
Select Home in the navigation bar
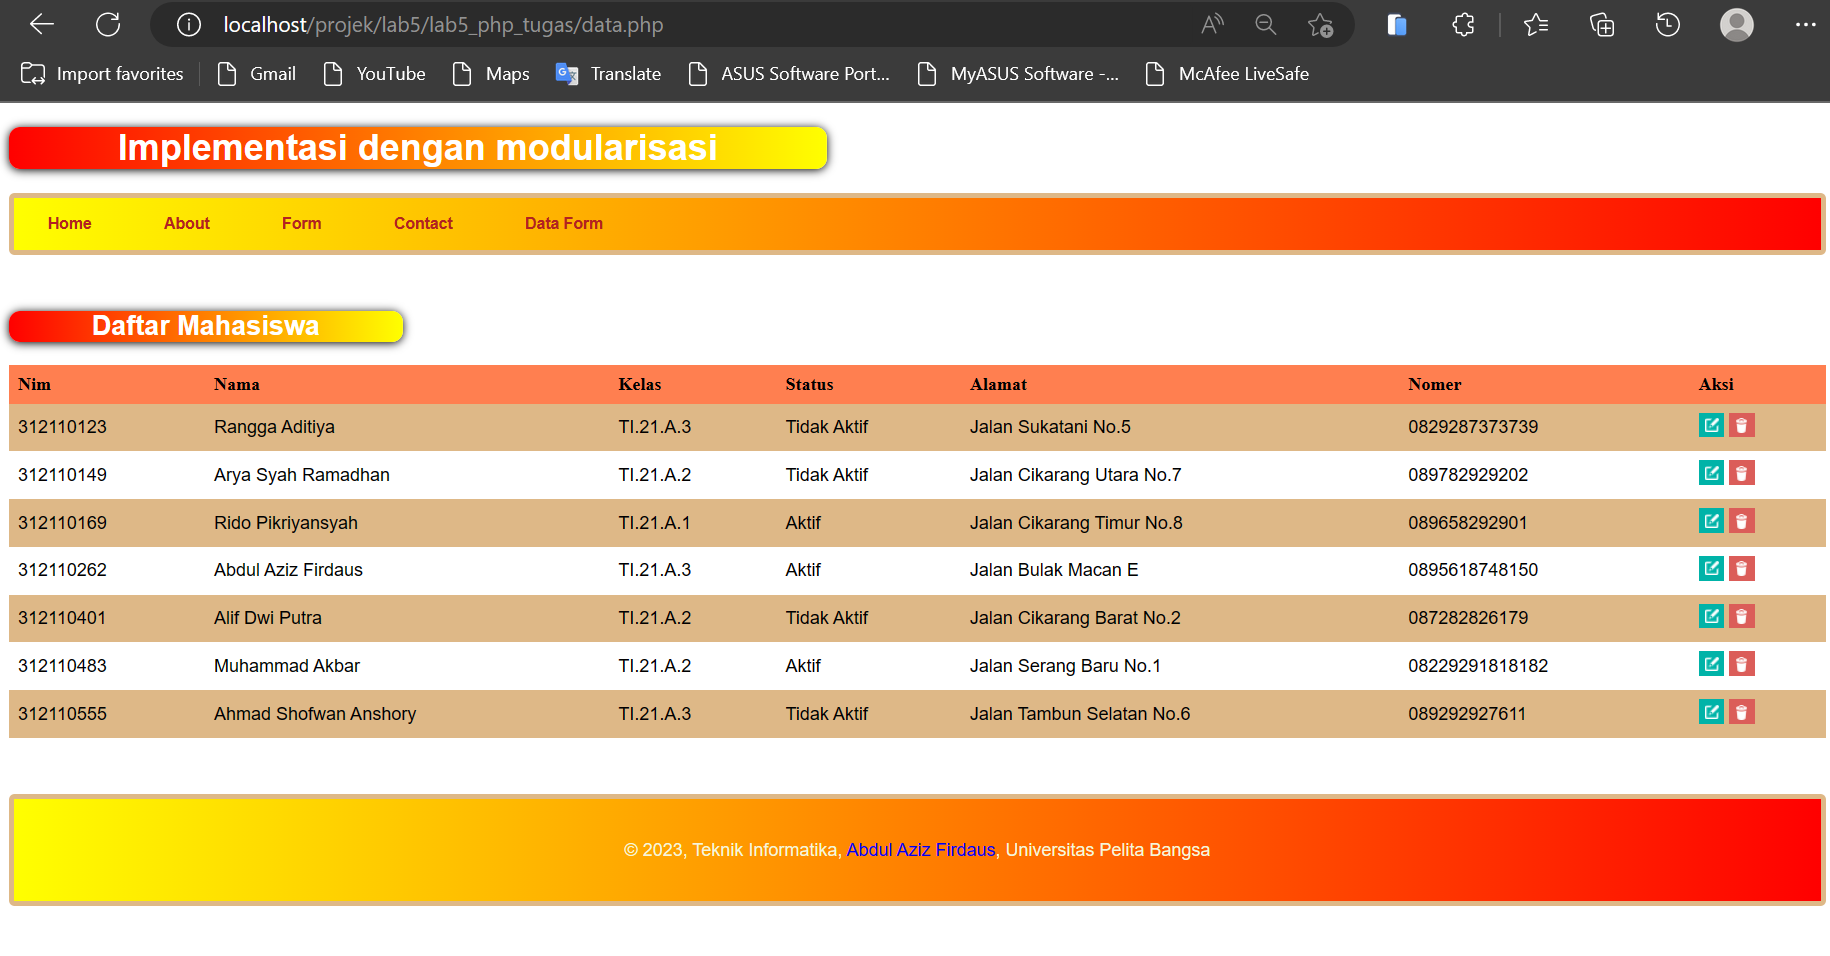69,223
